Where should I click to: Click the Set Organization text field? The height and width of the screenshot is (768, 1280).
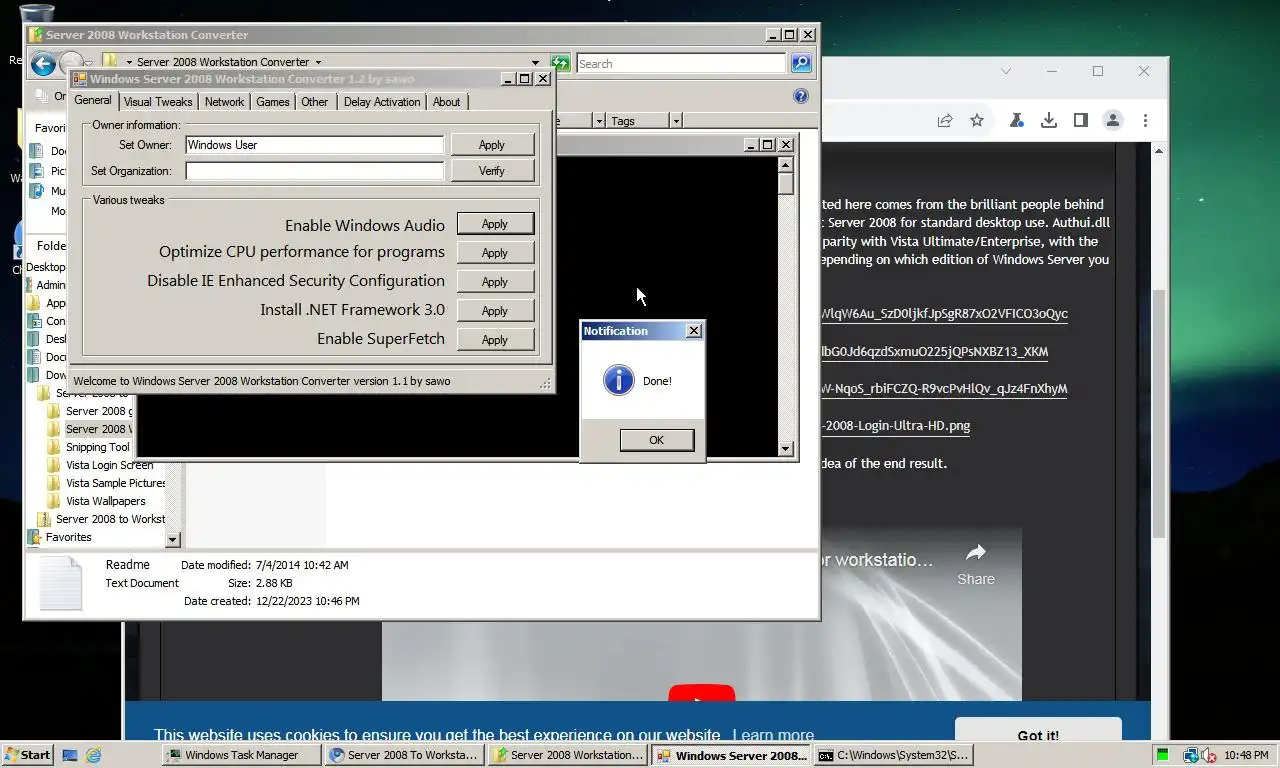pyautogui.click(x=314, y=171)
